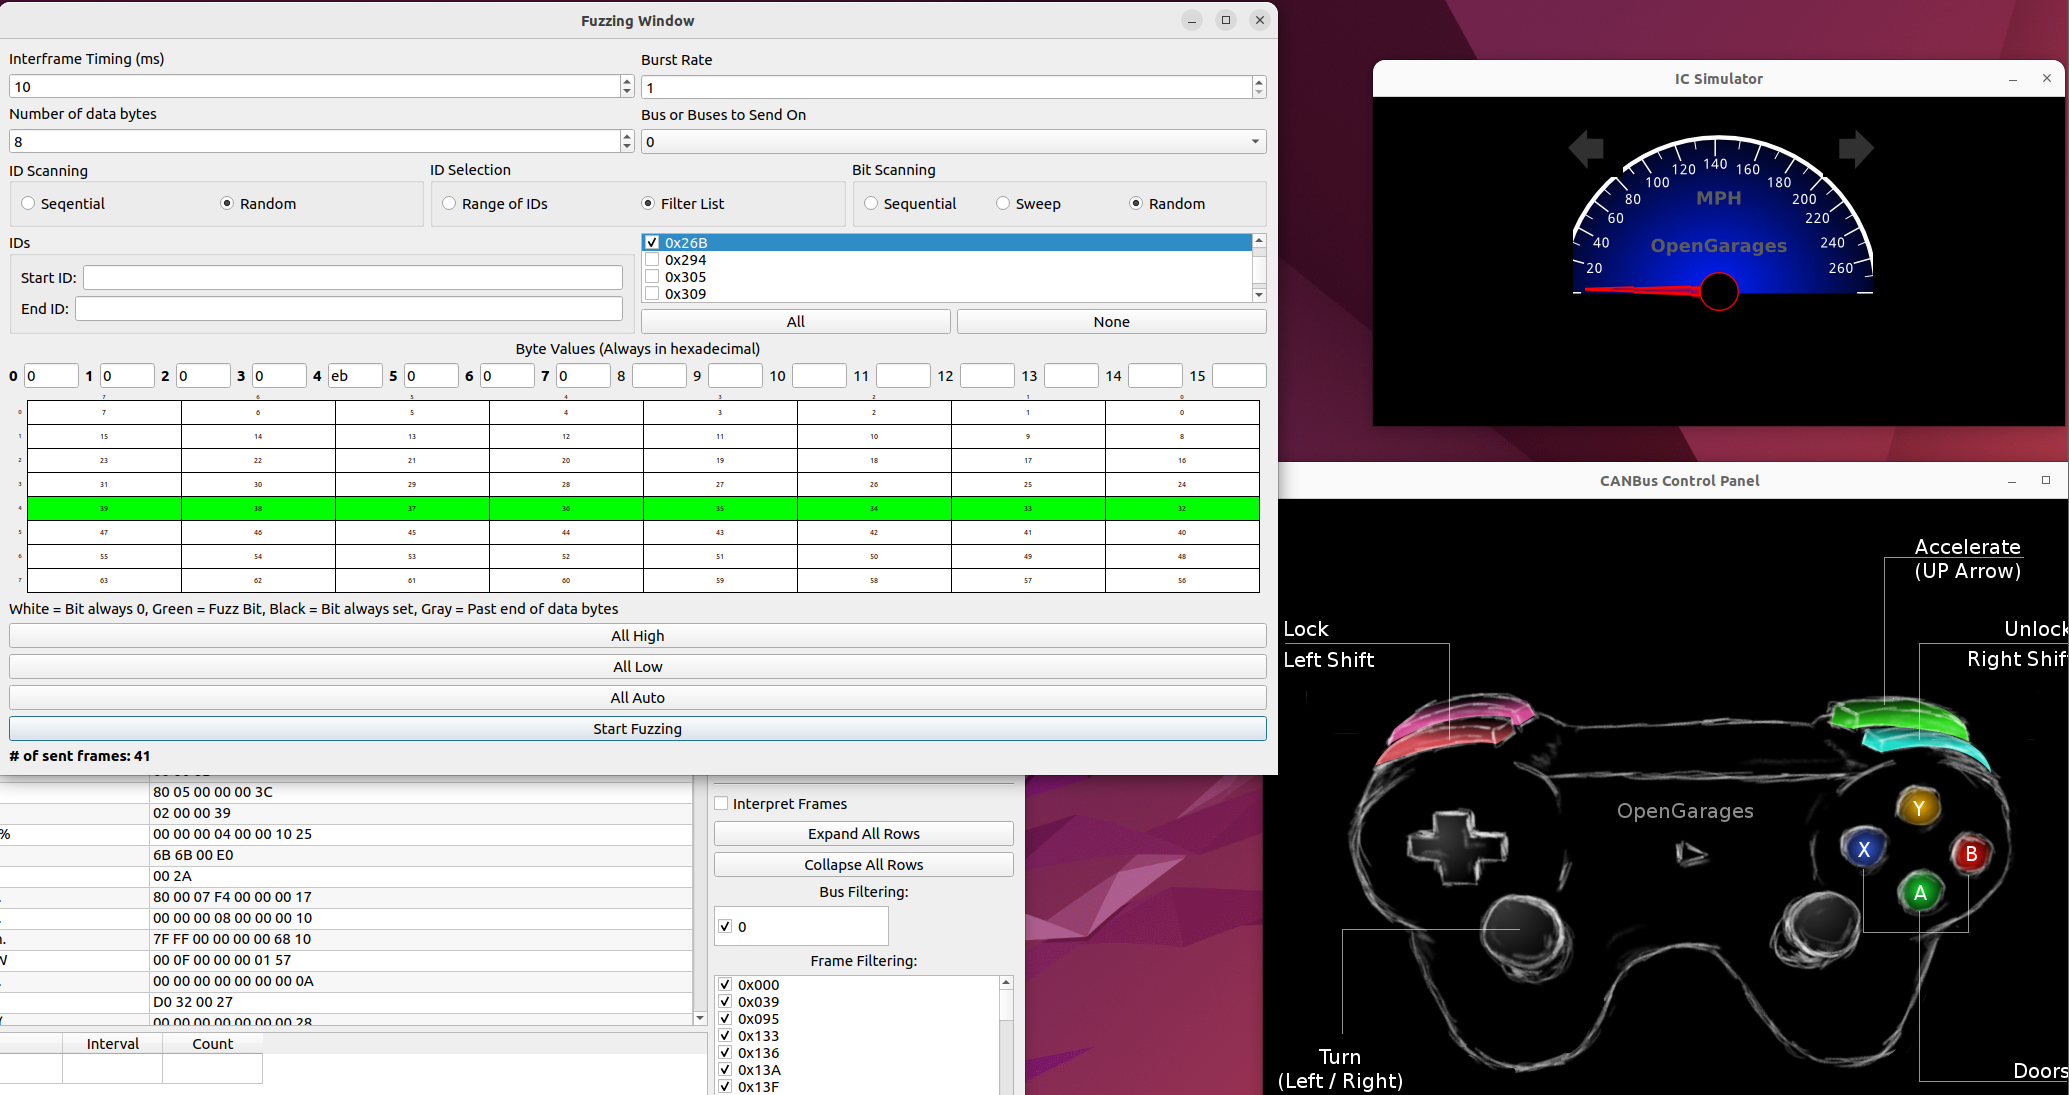This screenshot has height=1095, width=2069.
Task: Increase Interframe Timing with up stepper
Action: point(627,81)
